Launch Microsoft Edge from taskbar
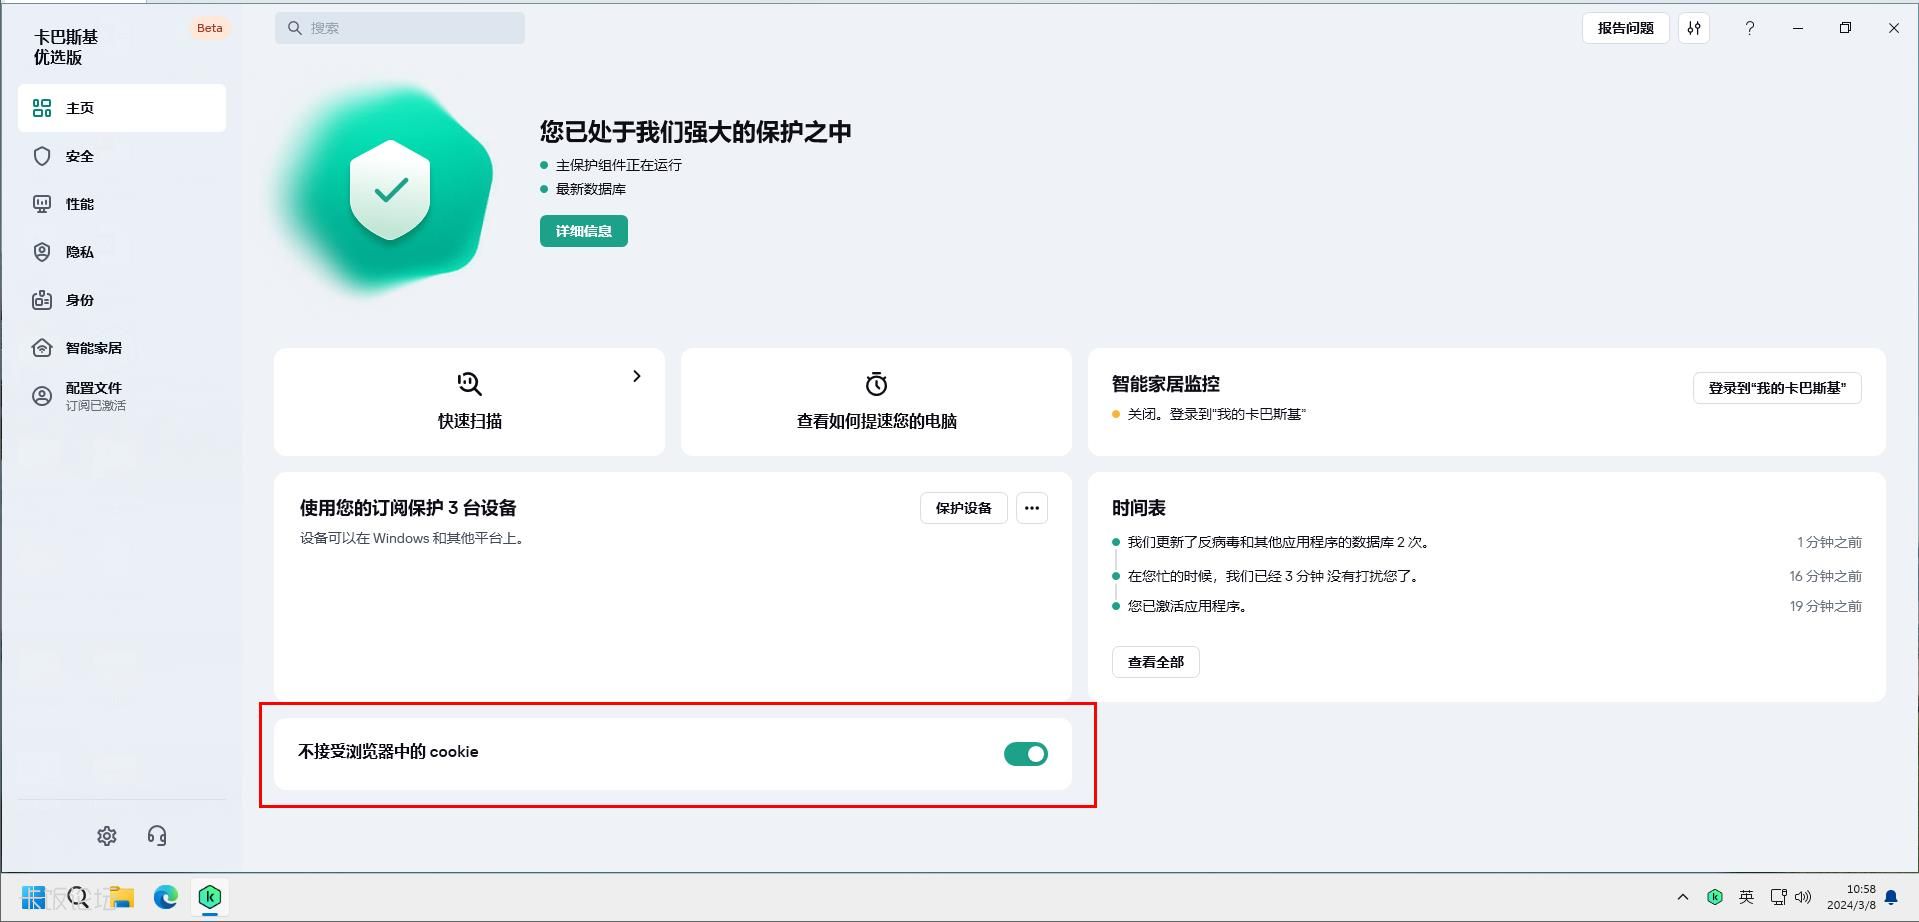The image size is (1919, 922). pos(166,897)
